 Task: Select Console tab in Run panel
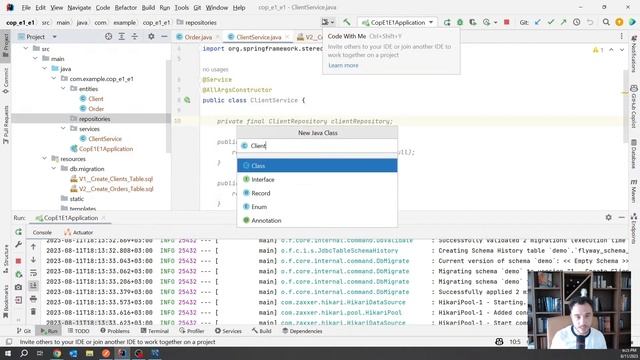[x=42, y=232]
